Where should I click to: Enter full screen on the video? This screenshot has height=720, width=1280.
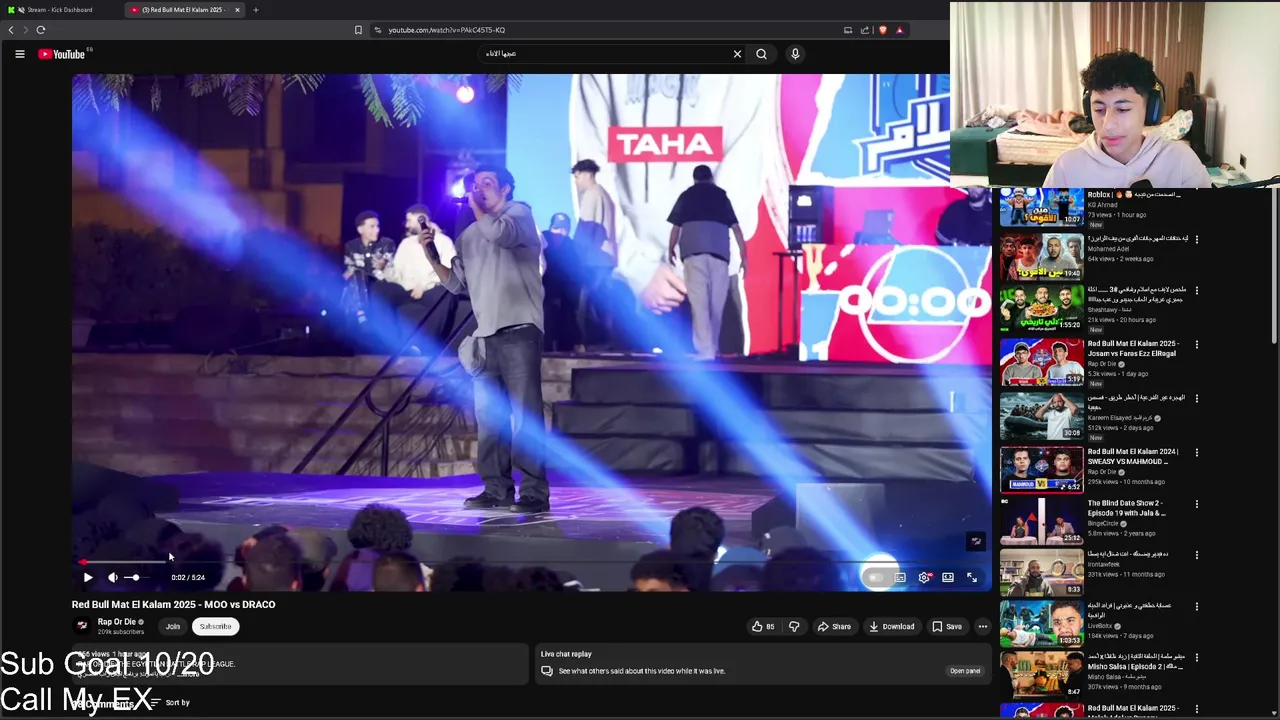(972, 577)
